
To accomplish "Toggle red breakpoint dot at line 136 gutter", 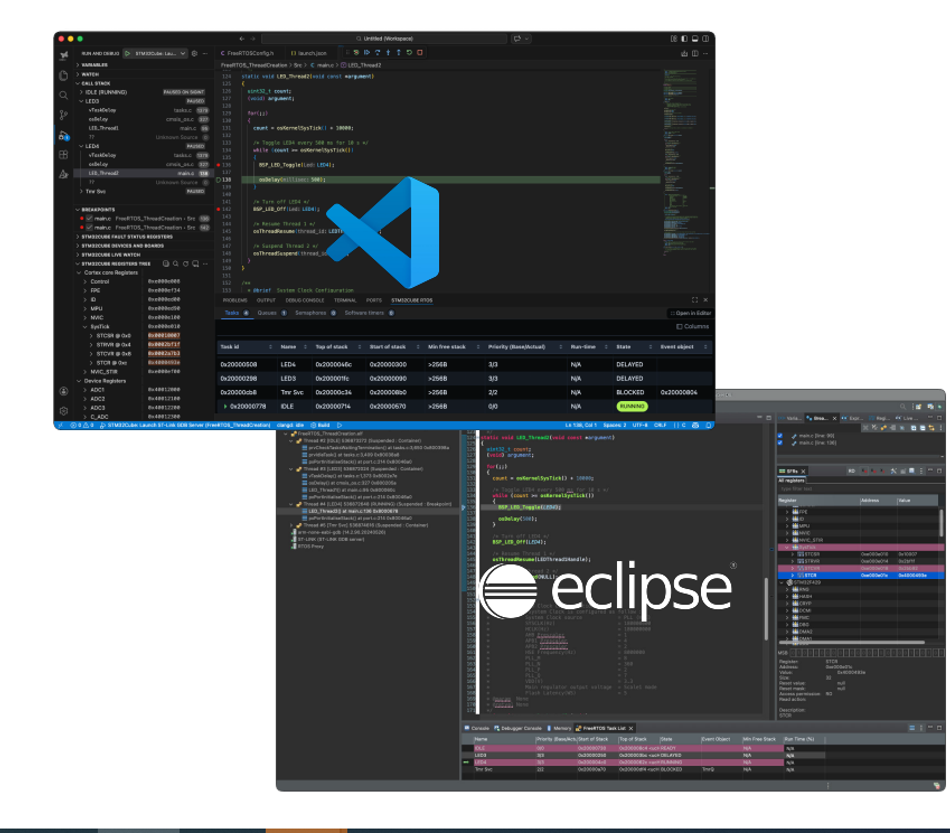I will click(219, 165).
